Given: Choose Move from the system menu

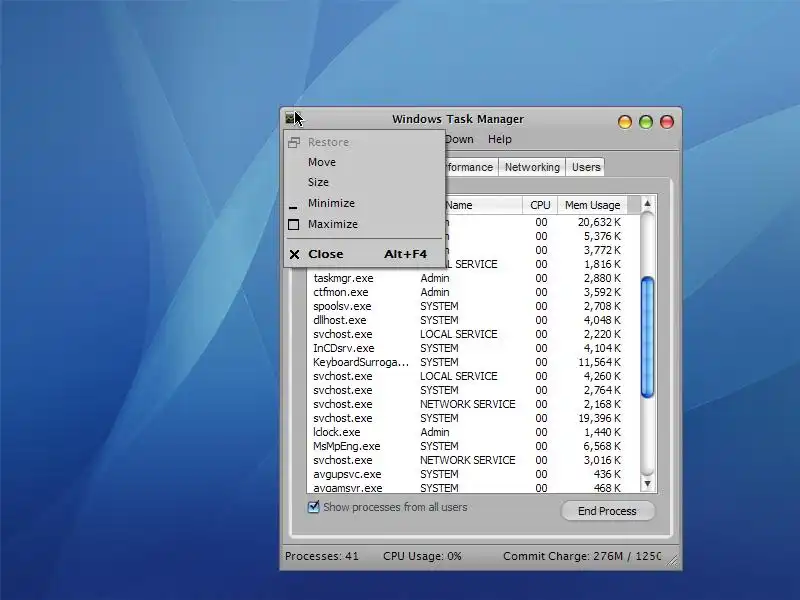Looking at the screenshot, I should 364,162.
